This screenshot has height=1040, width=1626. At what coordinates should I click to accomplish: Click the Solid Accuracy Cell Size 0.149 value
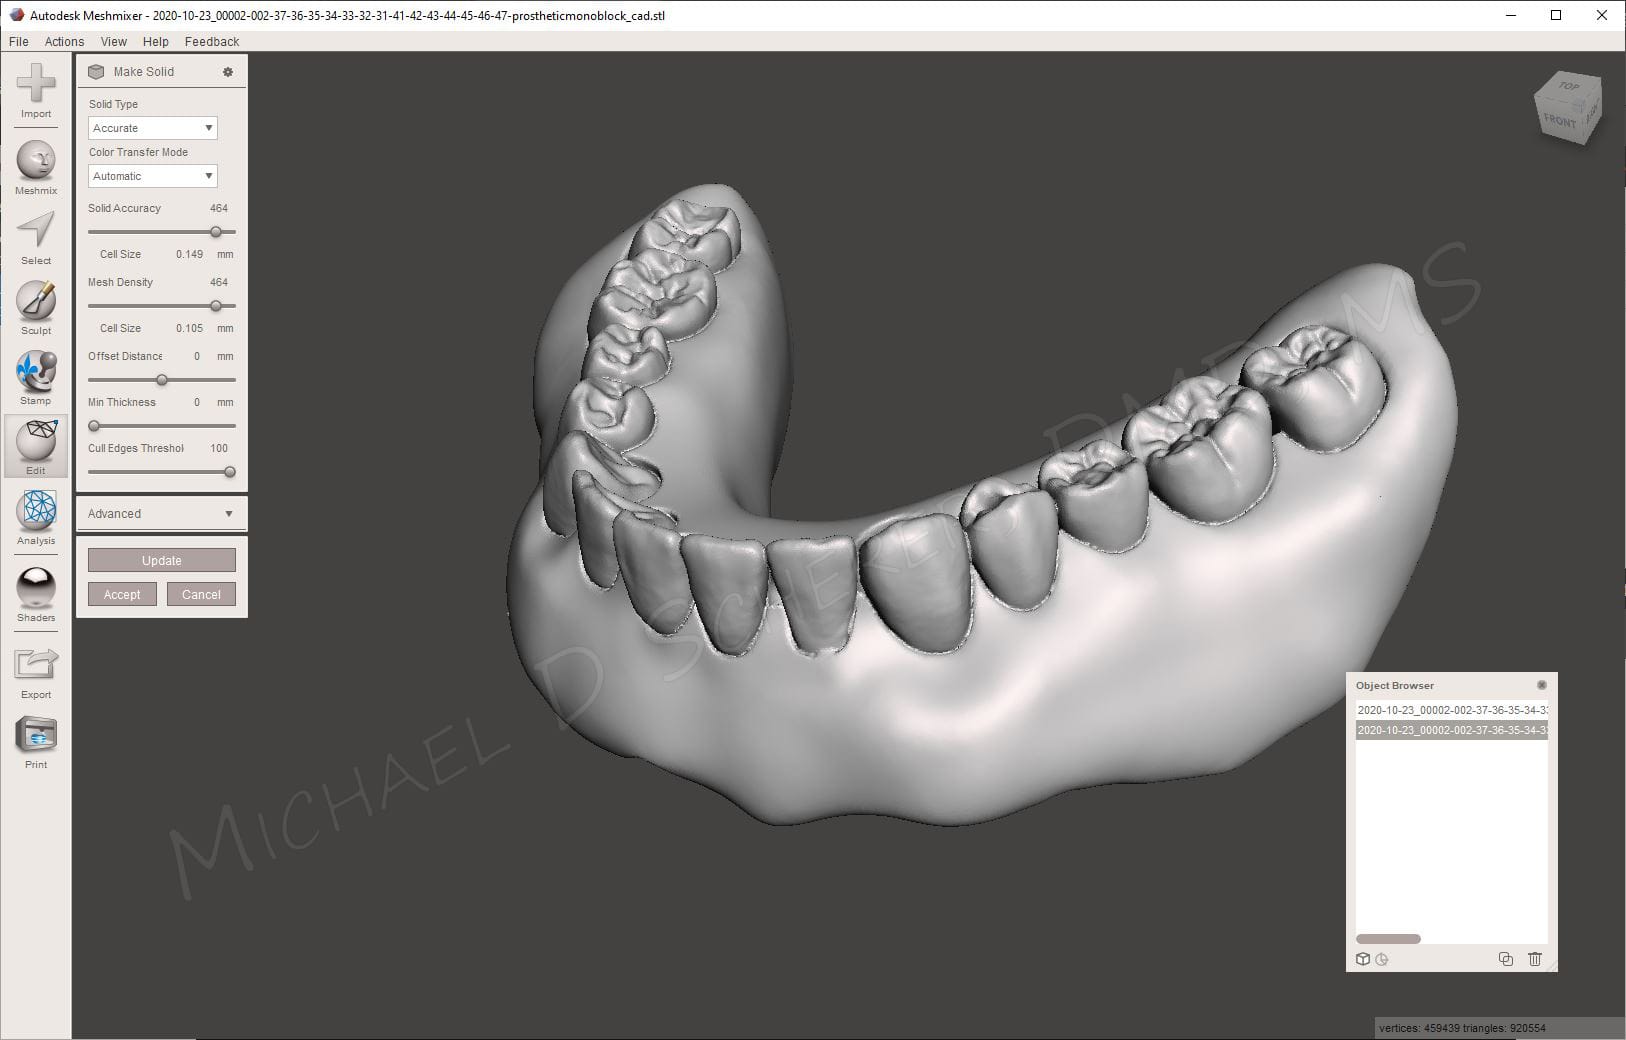pyautogui.click(x=189, y=254)
